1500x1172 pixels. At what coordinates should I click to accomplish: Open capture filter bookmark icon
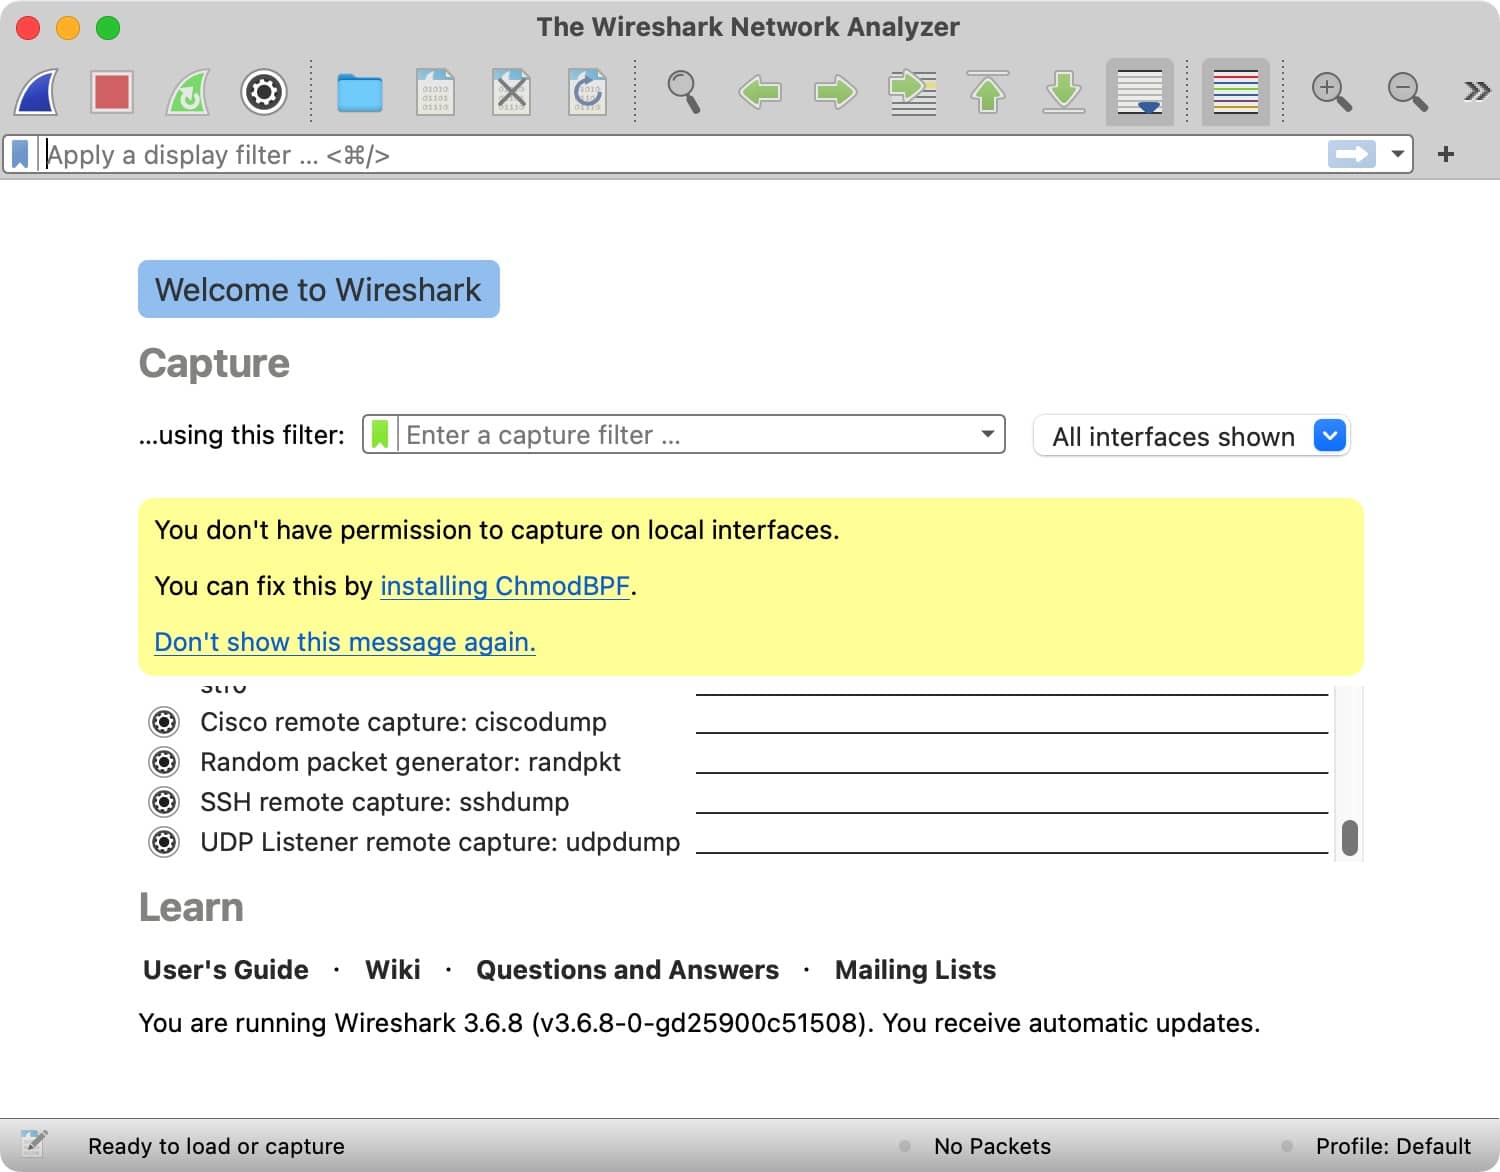pyautogui.click(x=380, y=435)
